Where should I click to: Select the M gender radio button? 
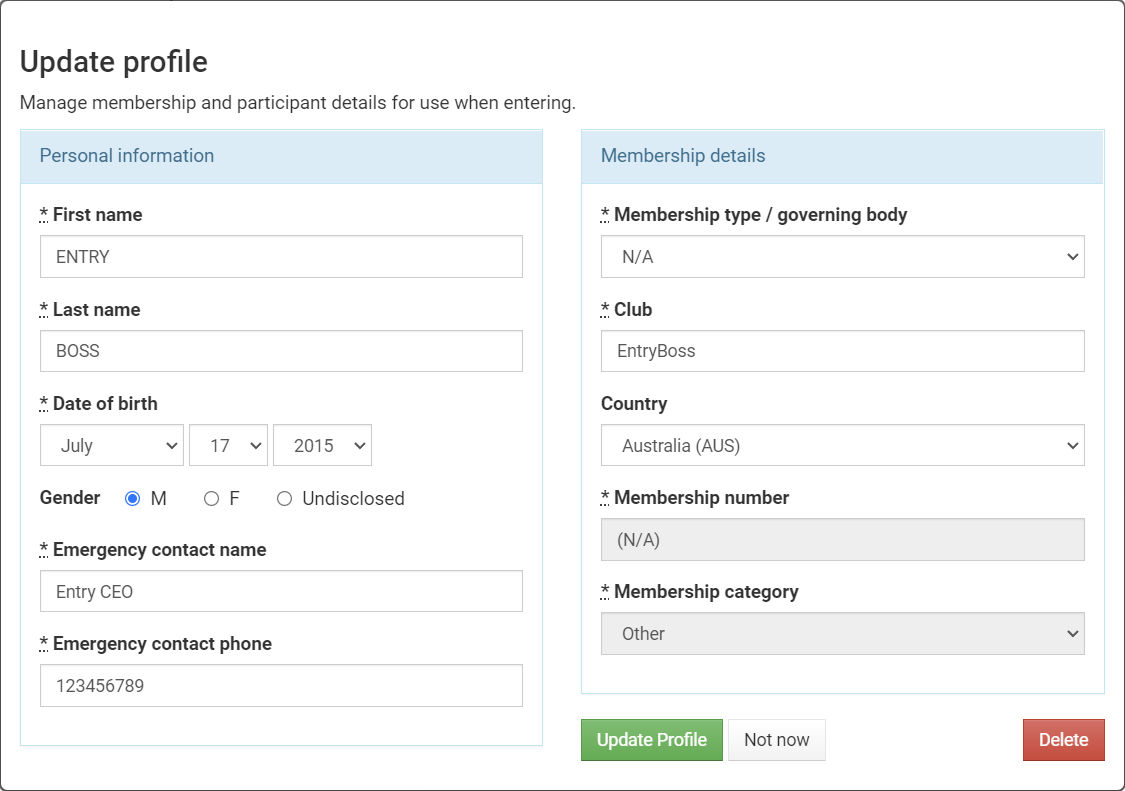coord(131,498)
